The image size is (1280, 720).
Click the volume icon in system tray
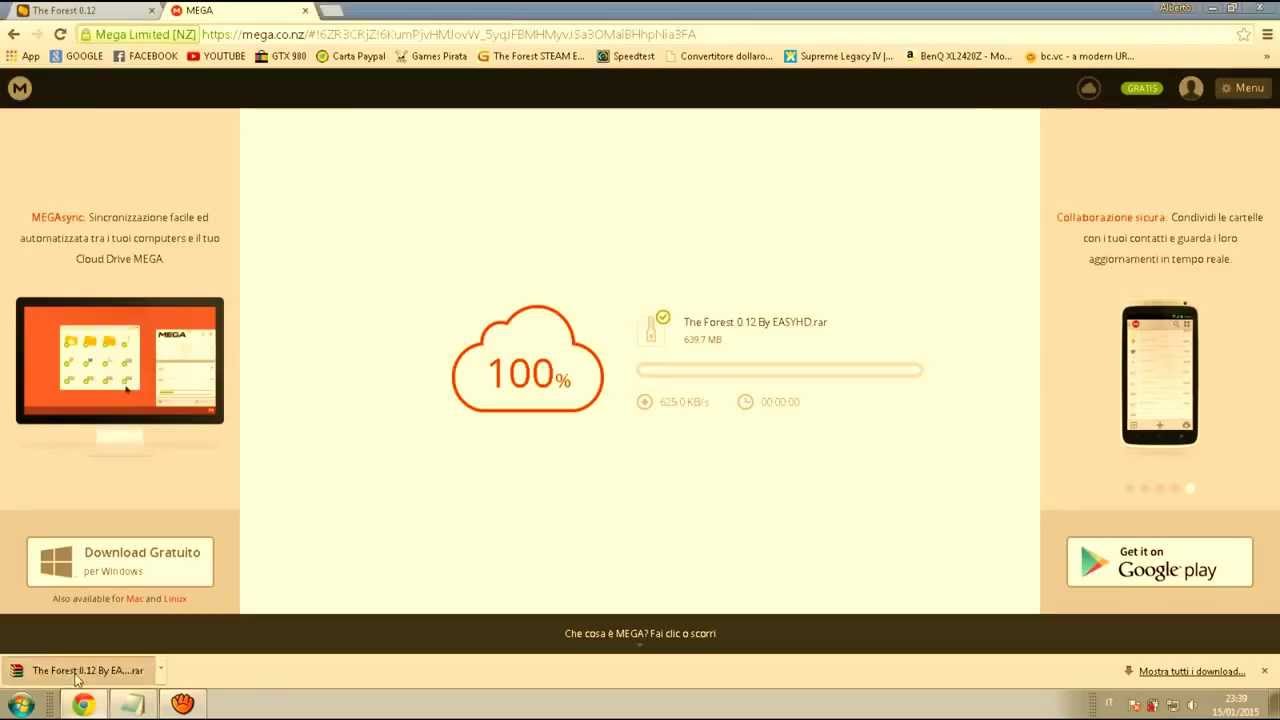pos(1191,705)
